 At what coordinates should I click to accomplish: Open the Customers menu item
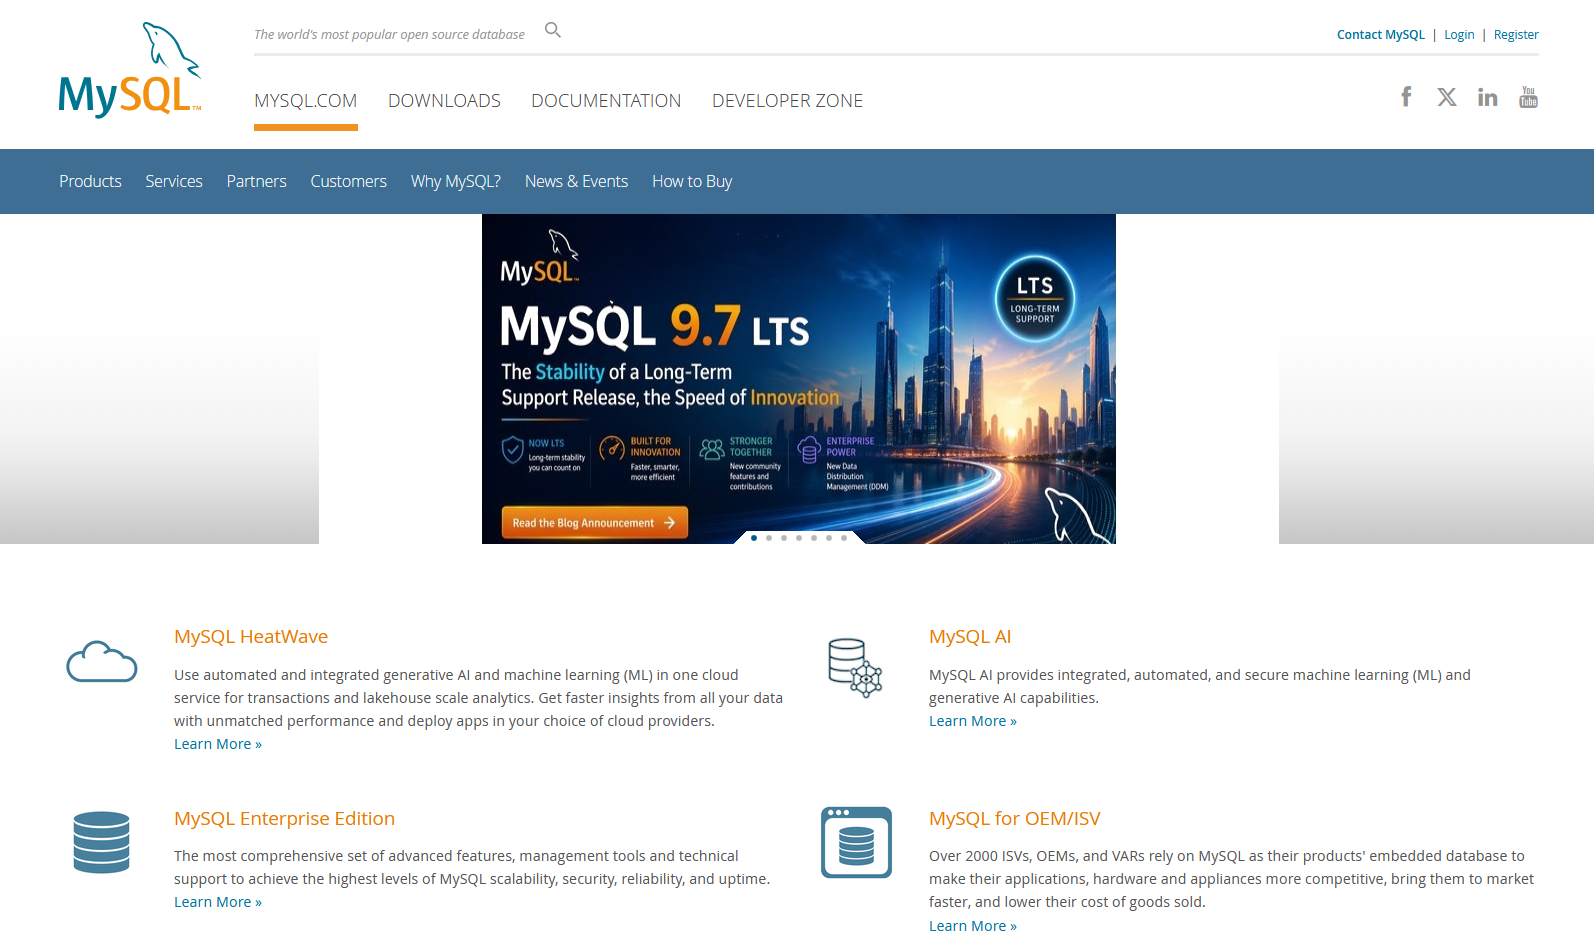[348, 181]
